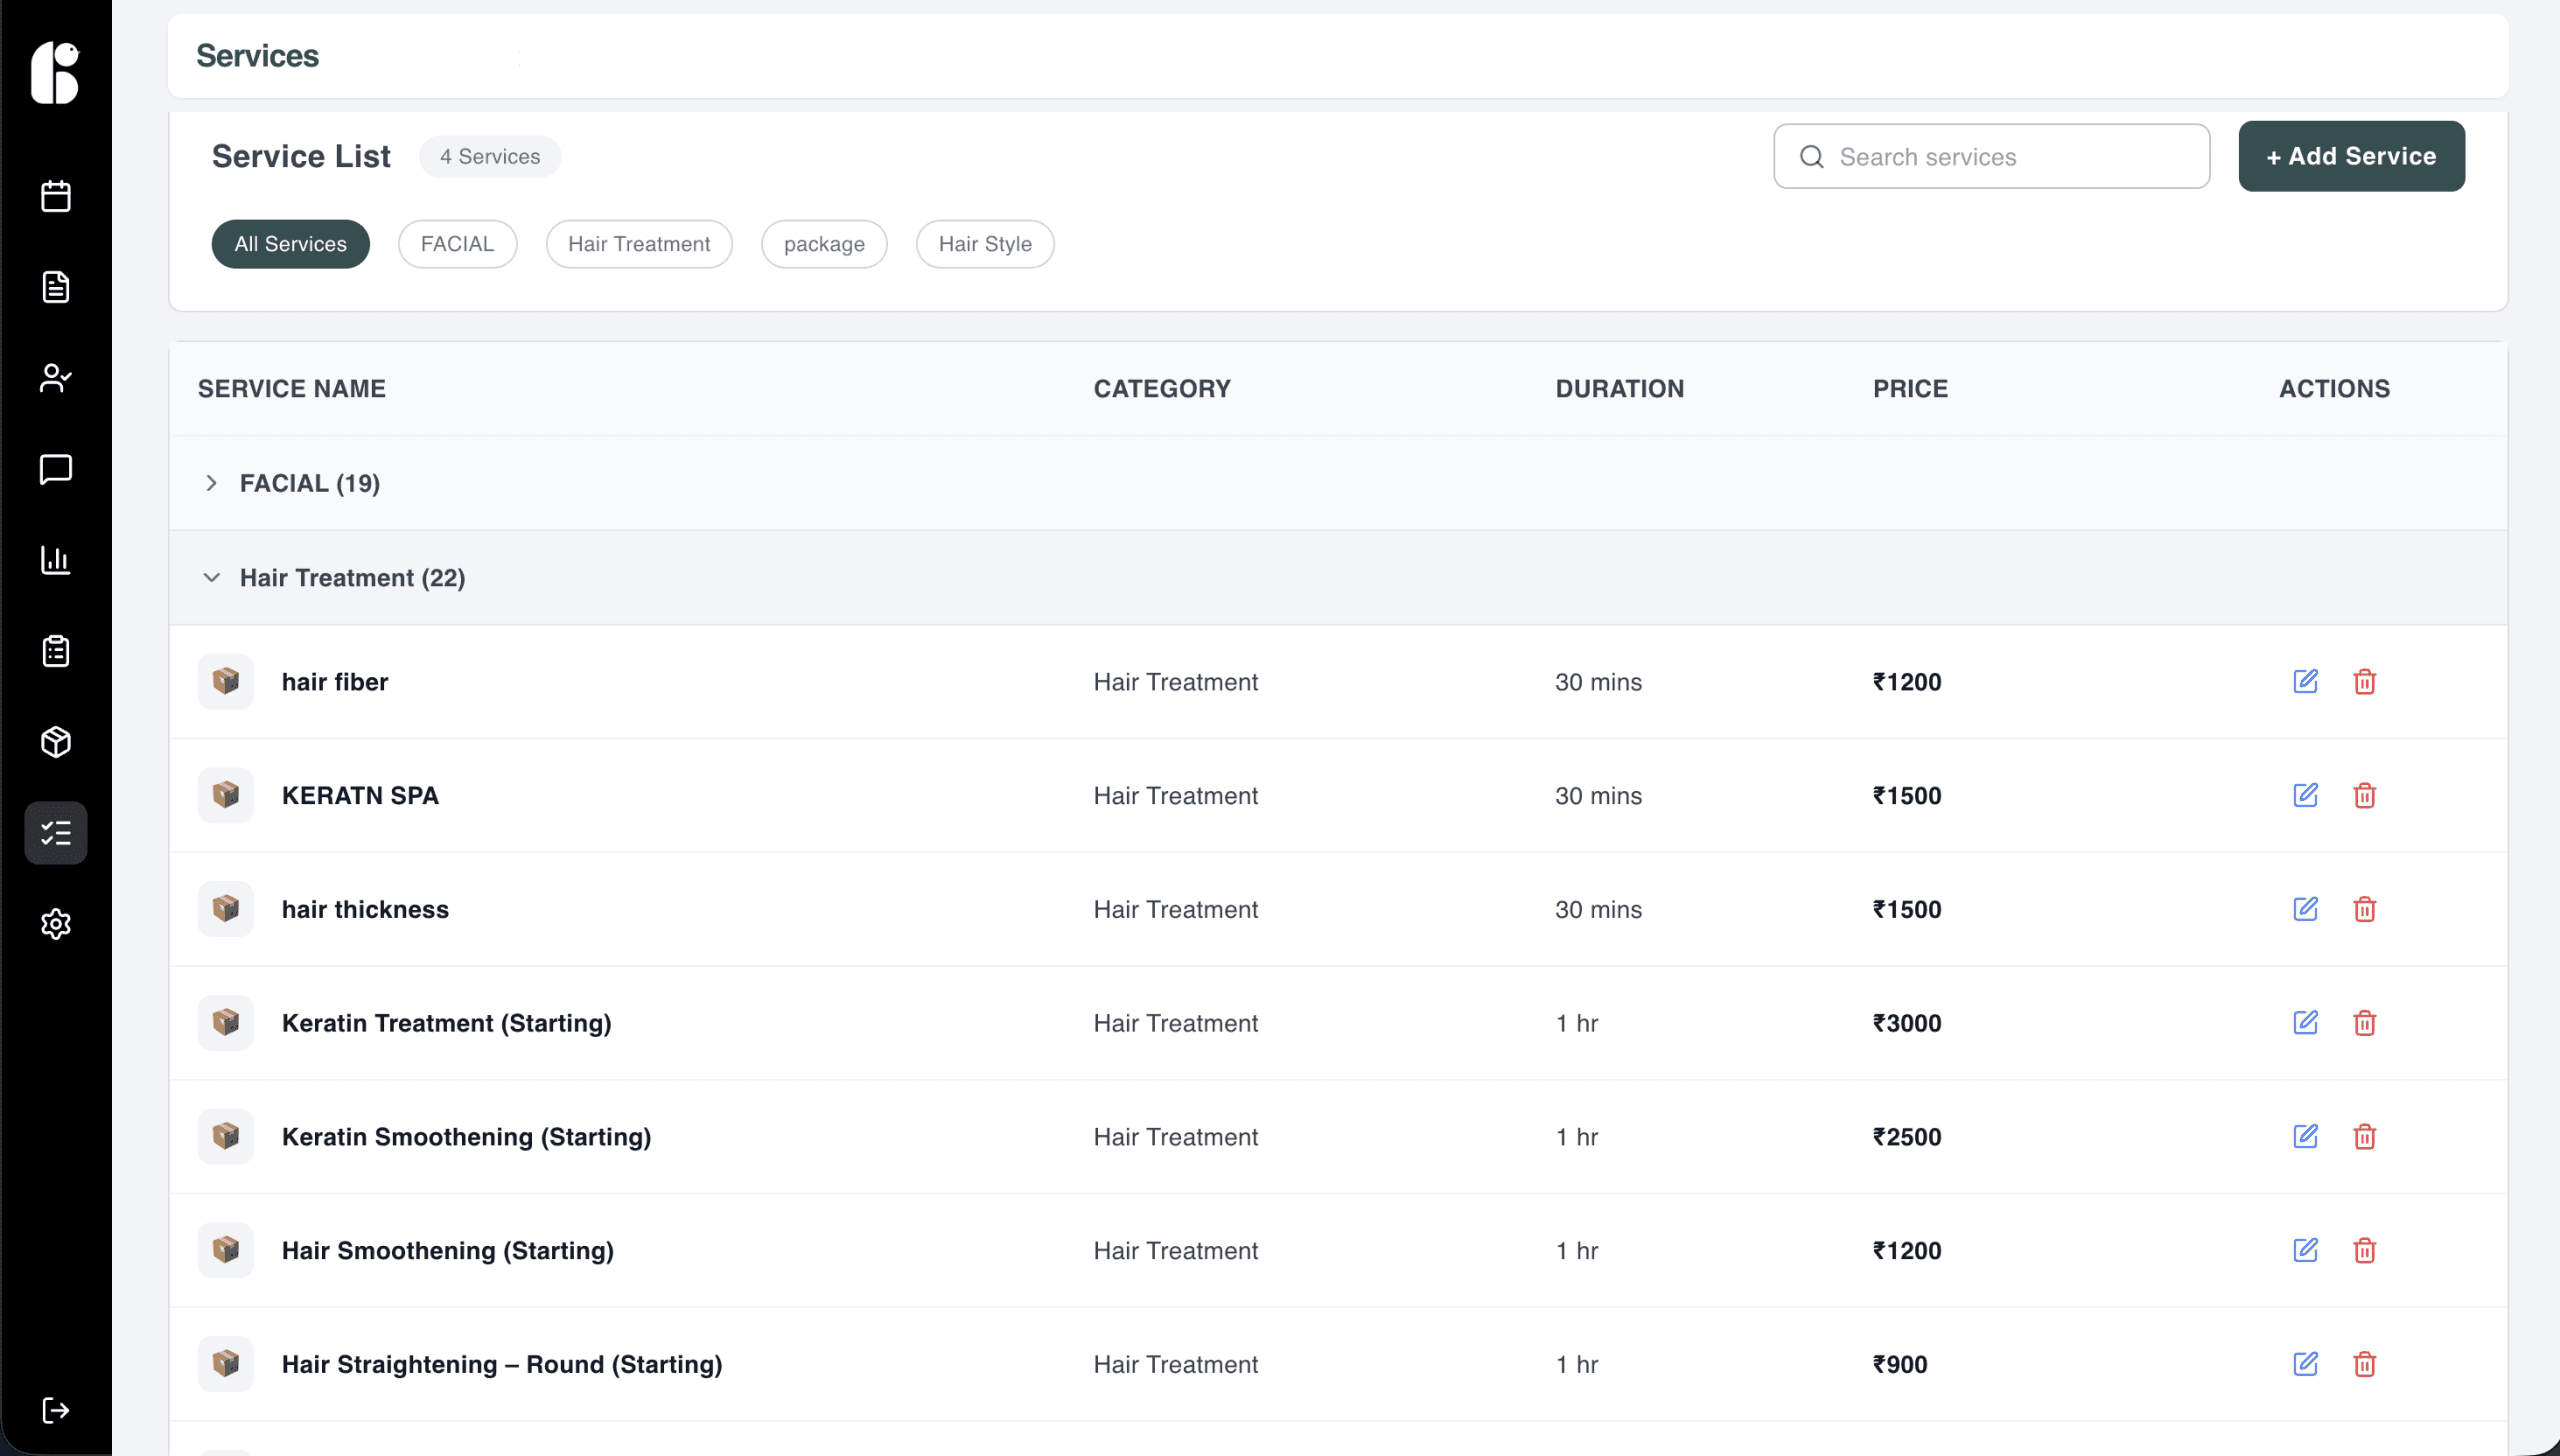Open the customers icon in sidebar
Image resolution: width=2560 pixels, height=1456 pixels.
pyautogui.click(x=56, y=378)
